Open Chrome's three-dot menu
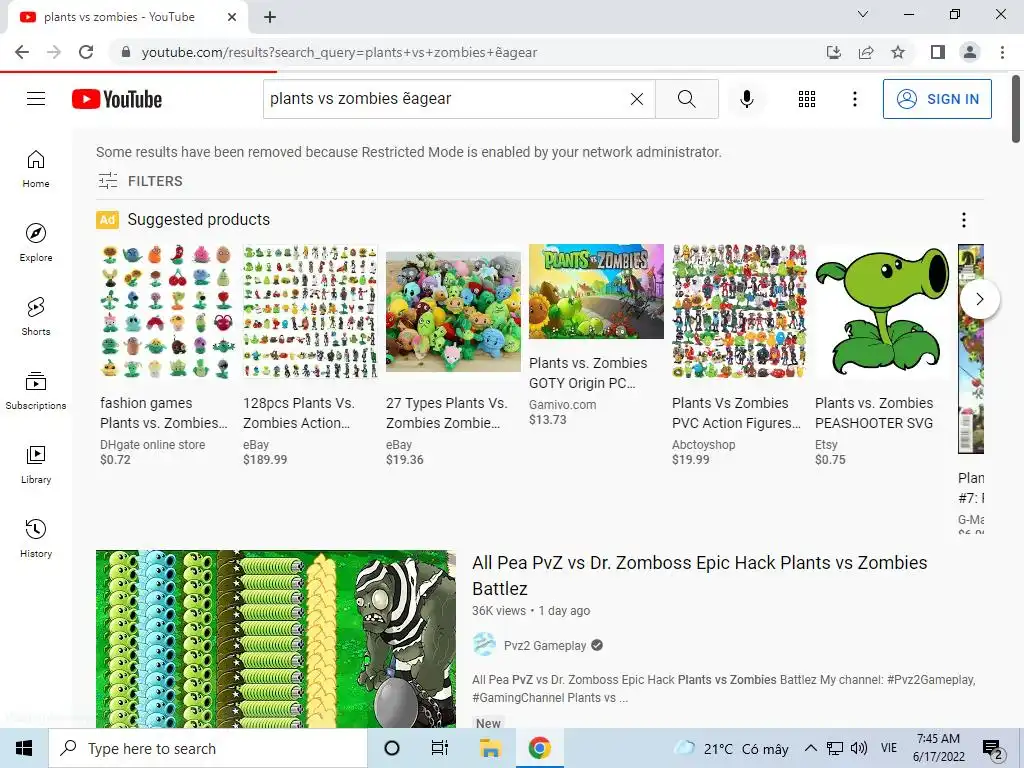Image resolution: width=1024 pixels, height=768 pixels. click(1002, 52)
